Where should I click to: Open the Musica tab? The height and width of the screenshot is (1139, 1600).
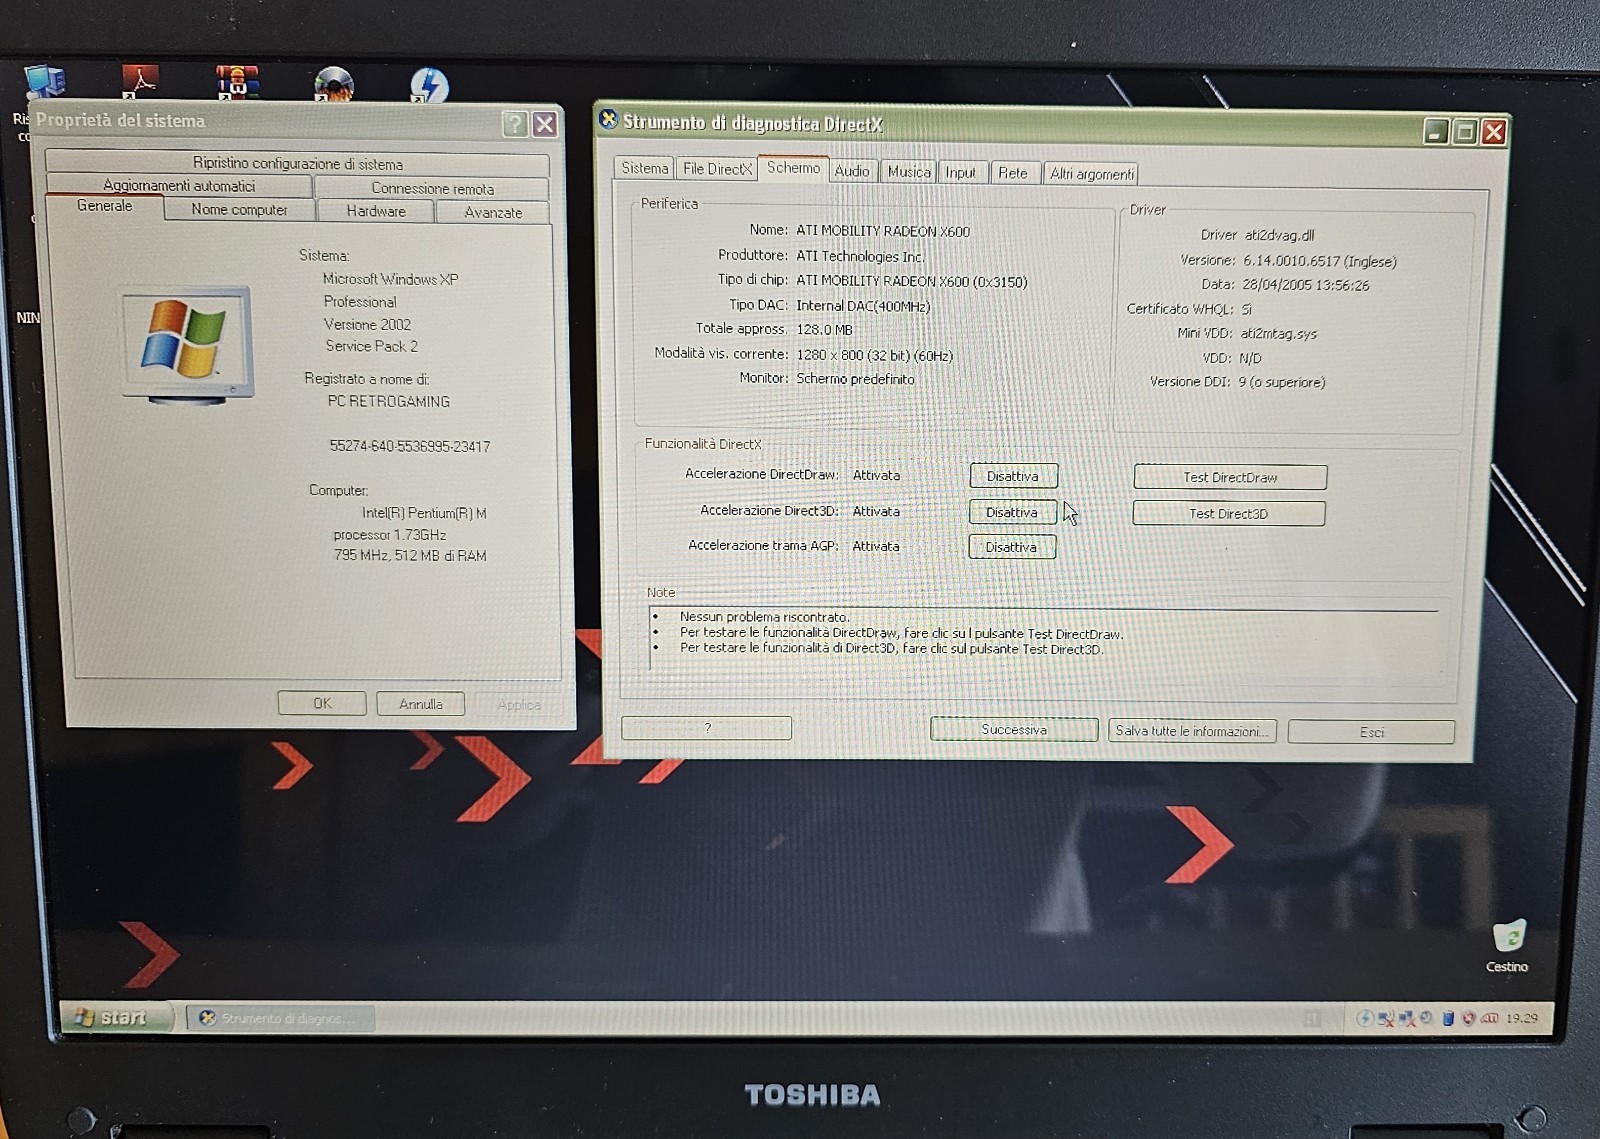tap(909, 172)
